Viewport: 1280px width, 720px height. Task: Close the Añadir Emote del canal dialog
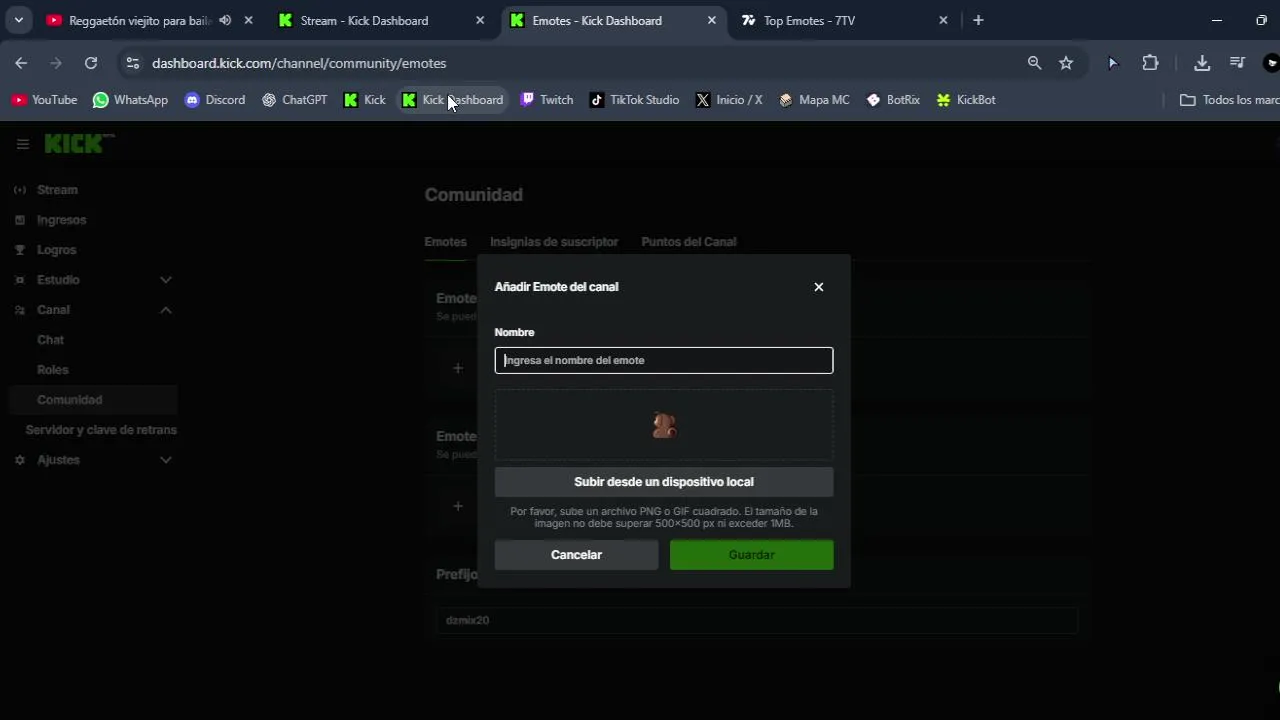[x=819, y=287]
